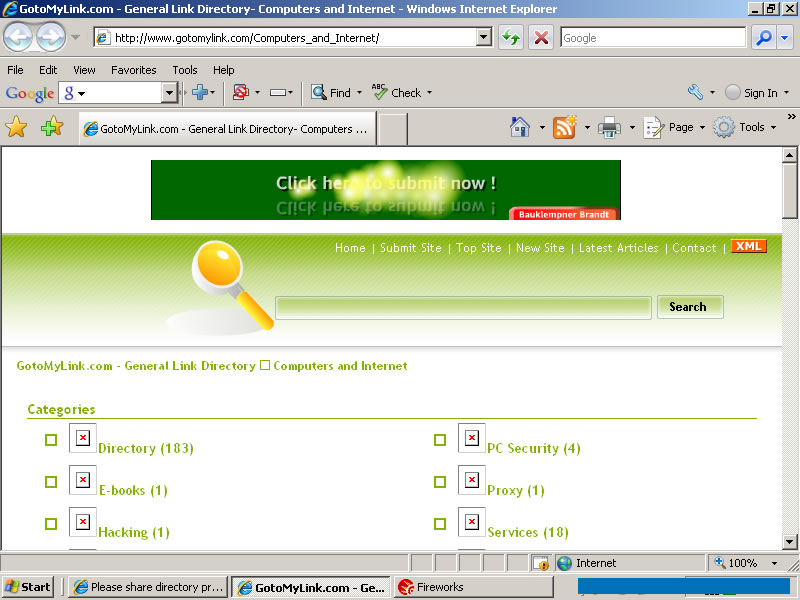Click the Print icon in the command bar

point(609,127)
